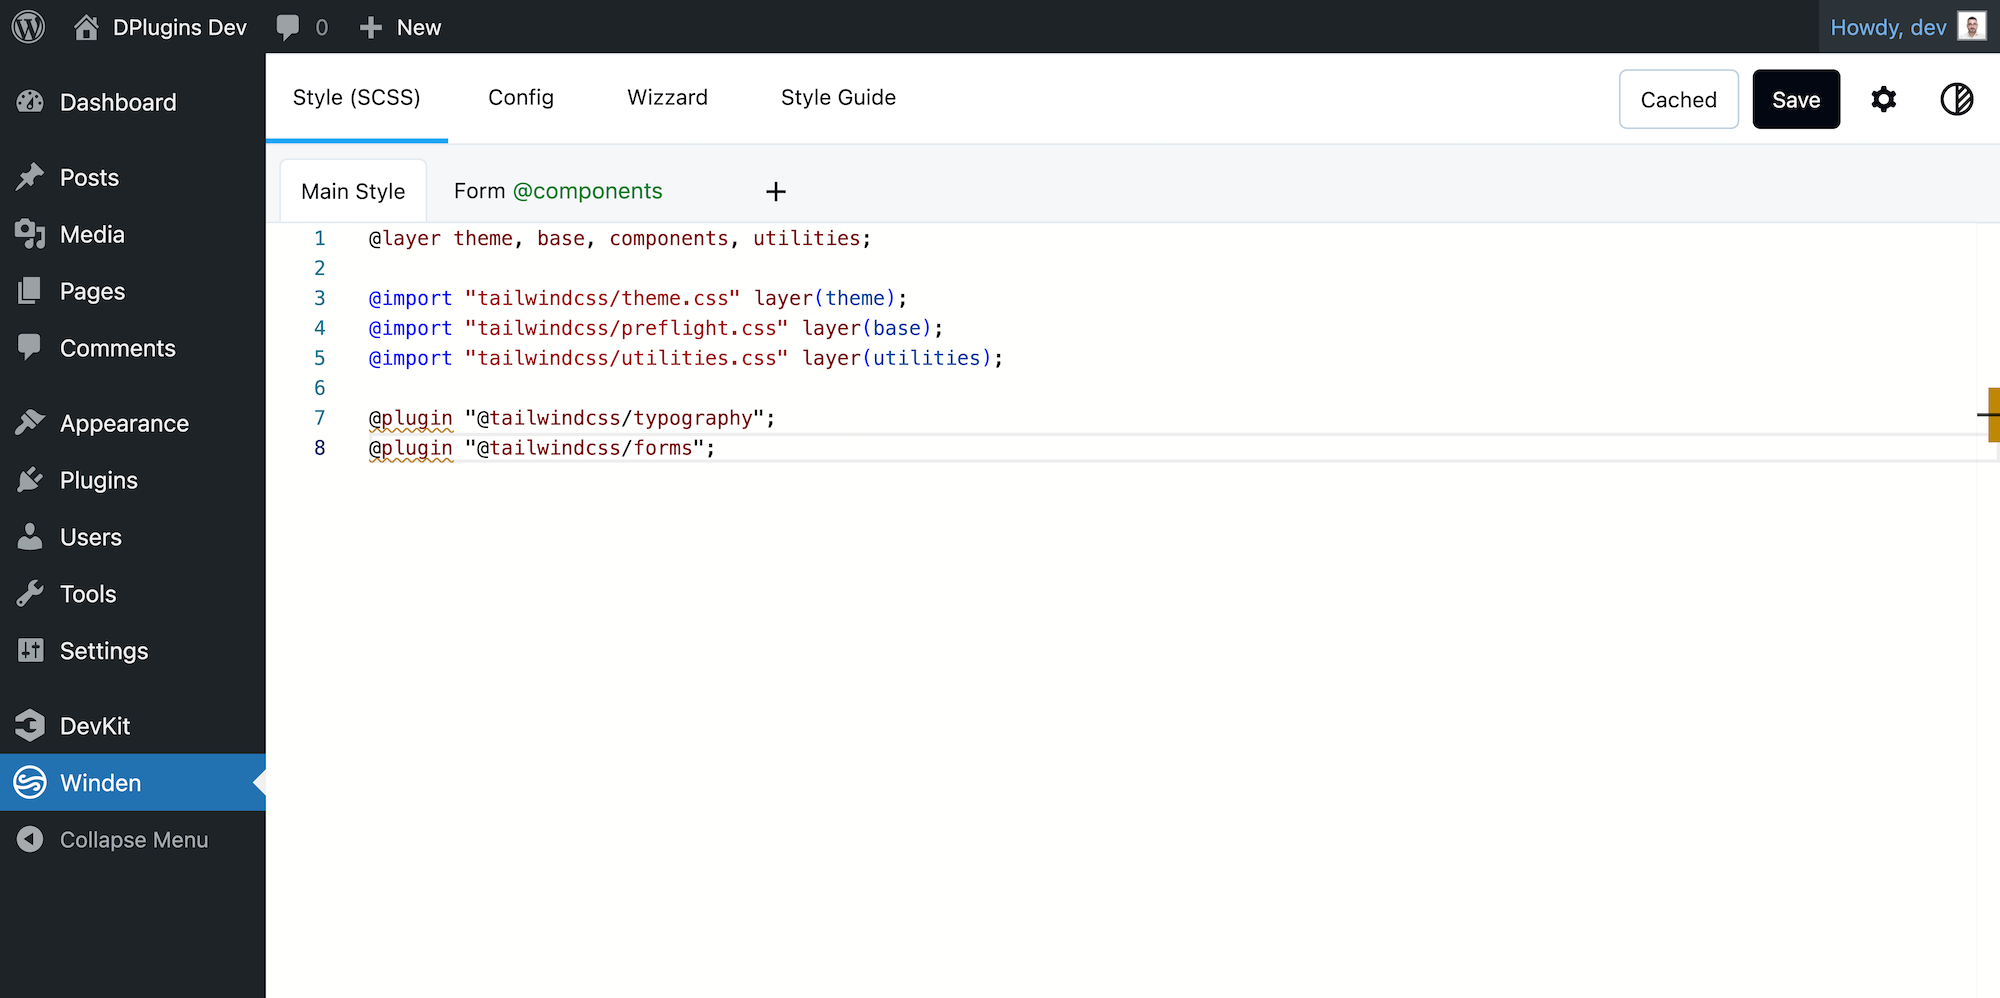Open the DPlugins Dev home icon

click(x=86, y=27)
